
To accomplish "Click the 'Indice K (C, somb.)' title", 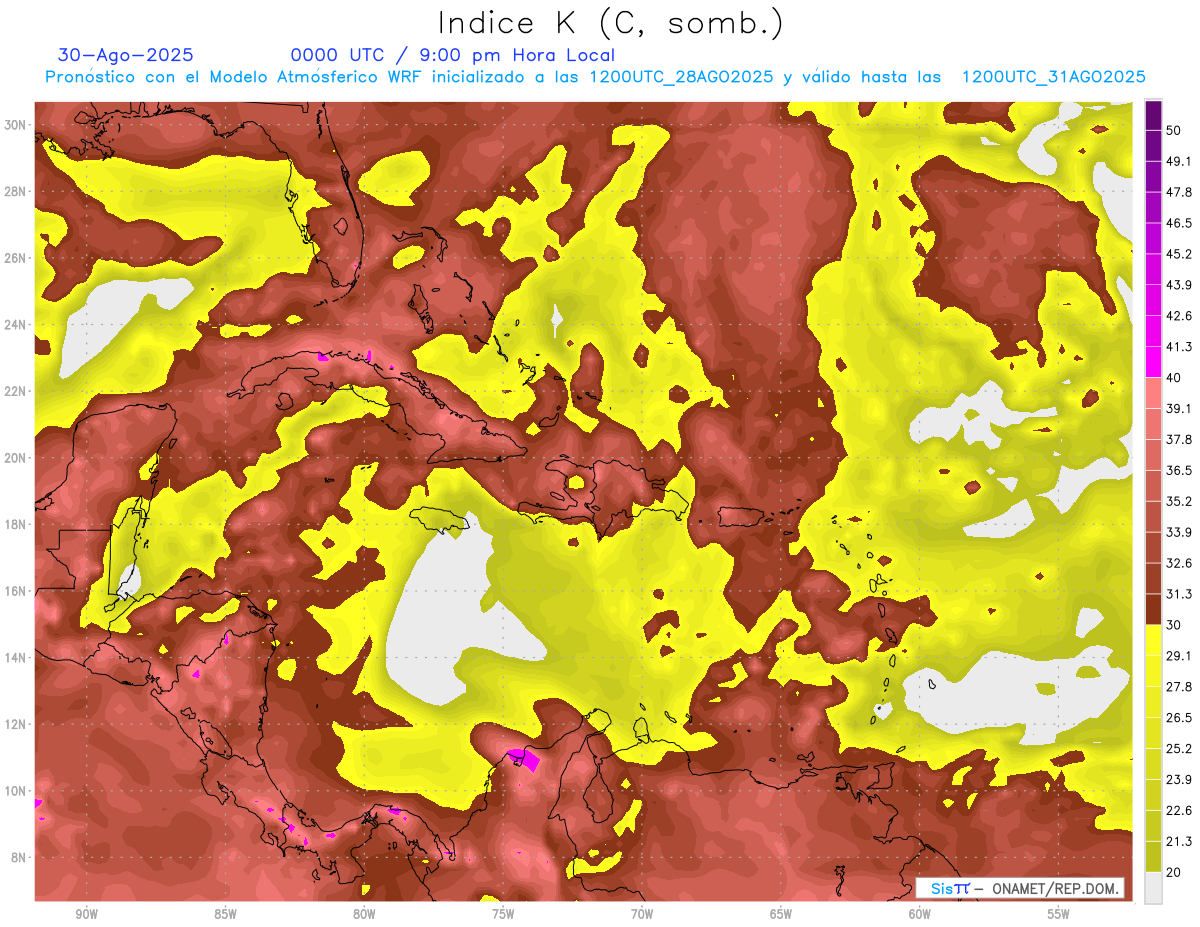I will click(x=610, y=24).
